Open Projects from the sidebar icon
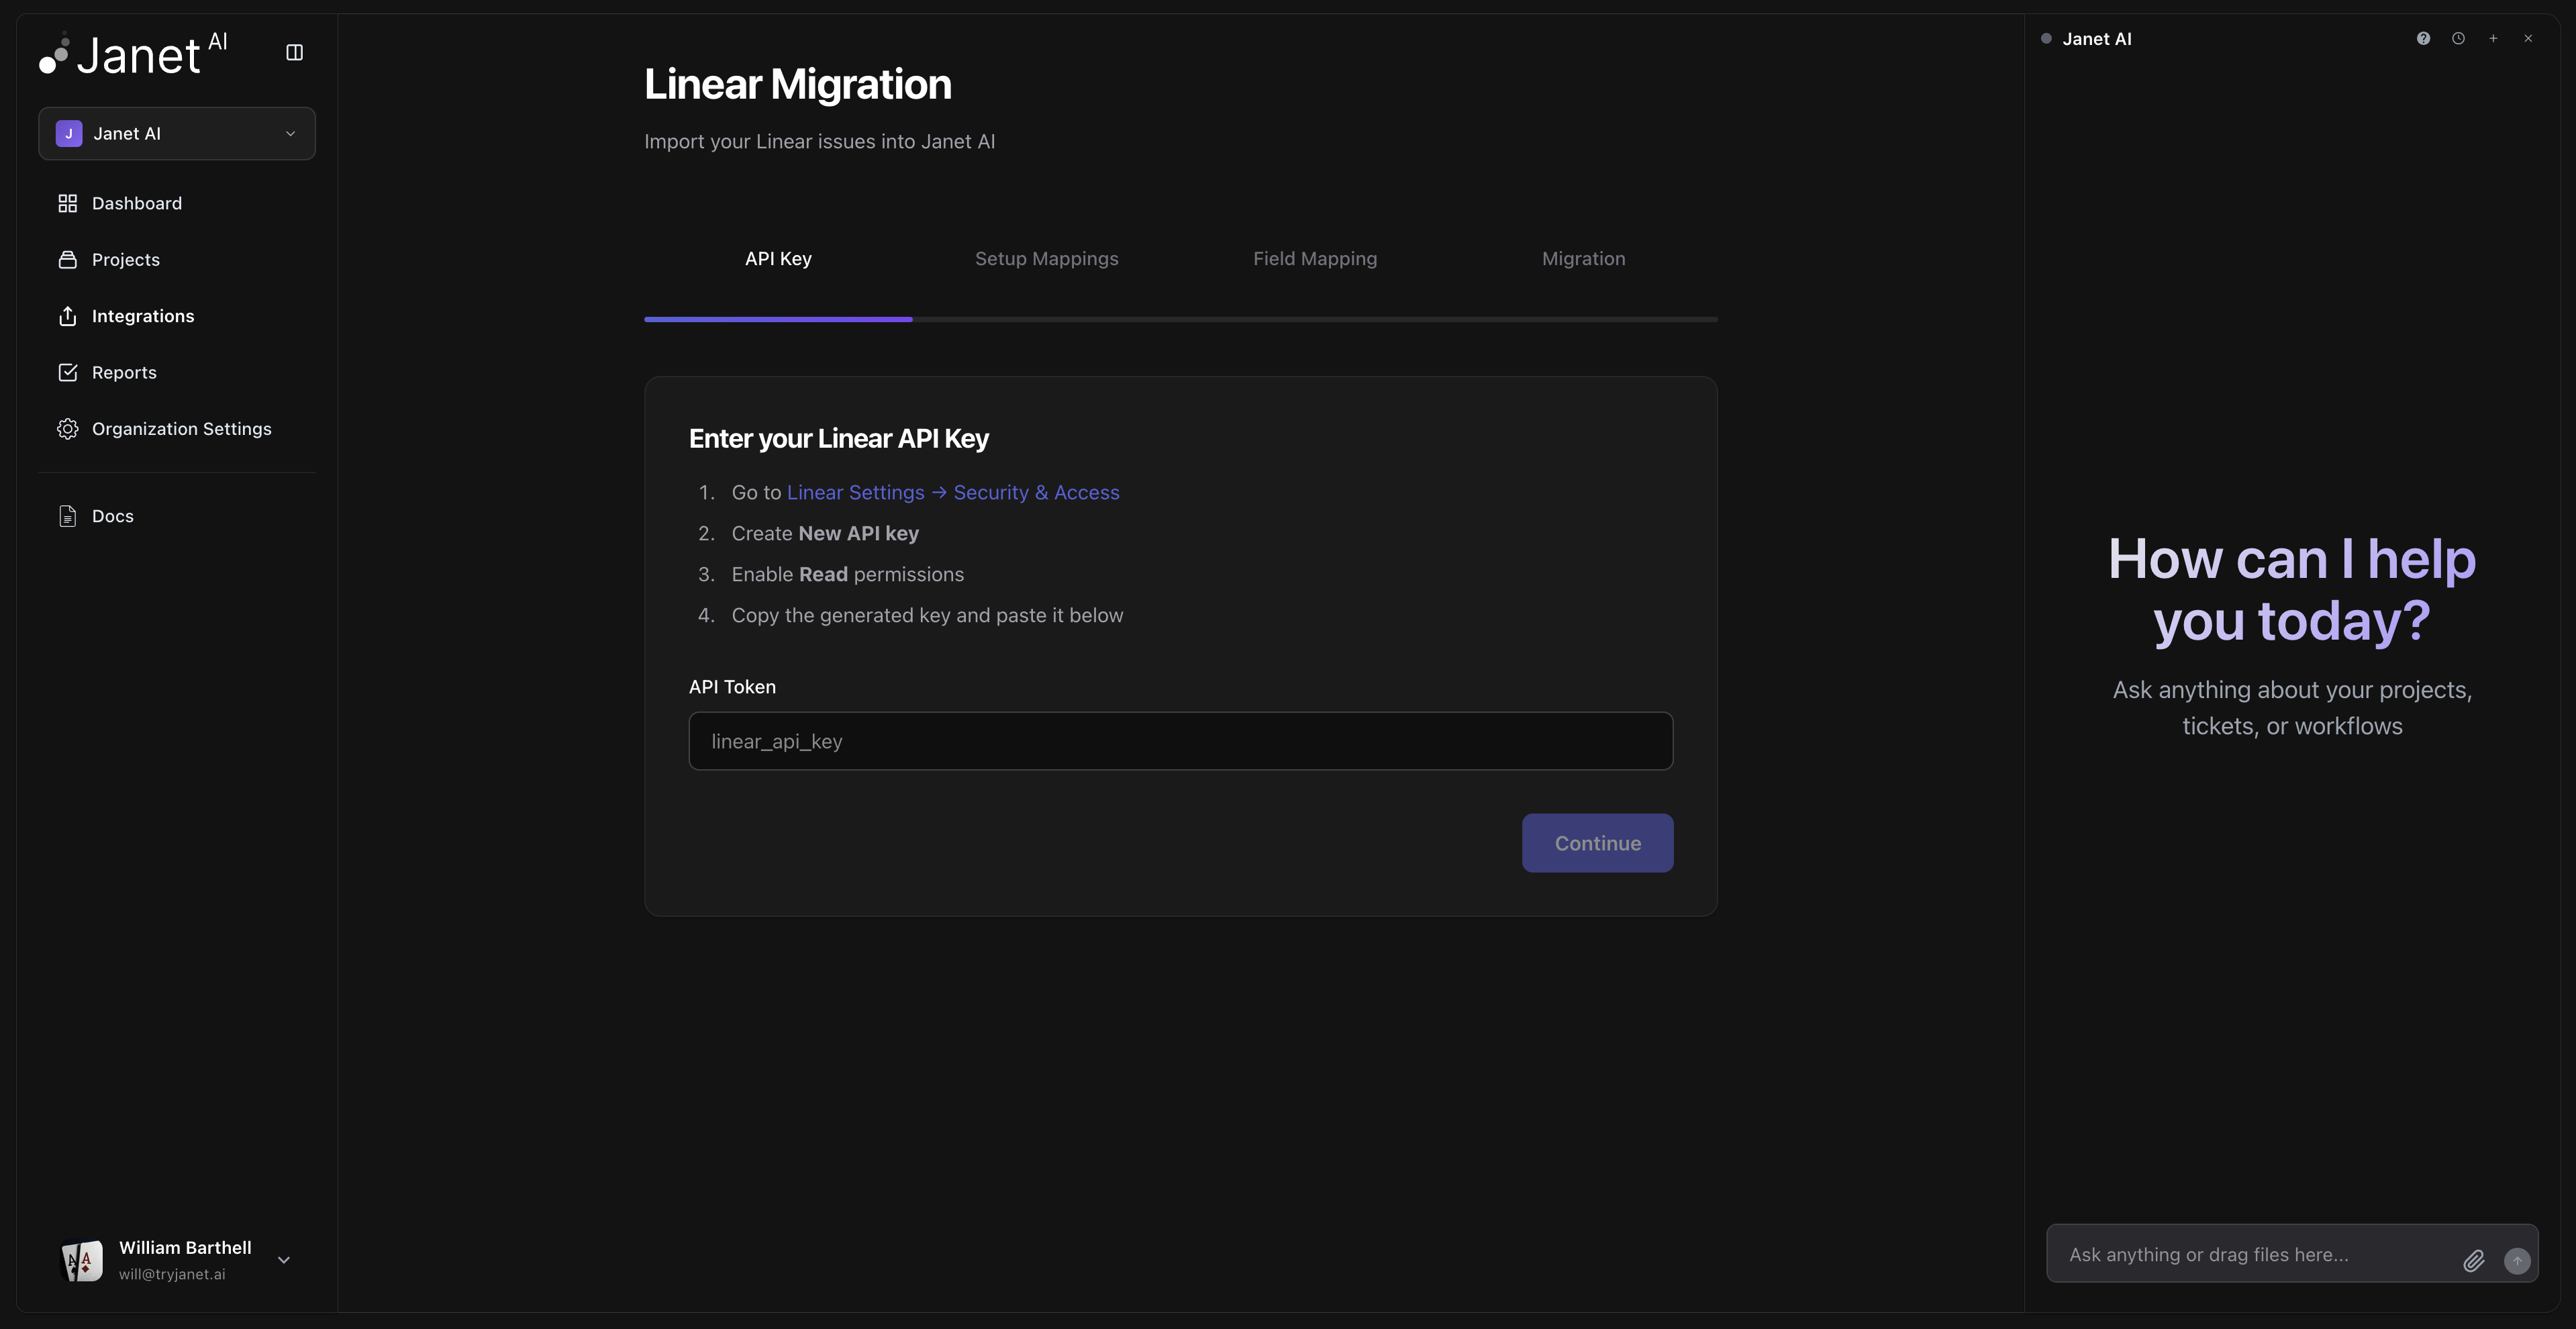The image size is (2576, 1329). 68,259
